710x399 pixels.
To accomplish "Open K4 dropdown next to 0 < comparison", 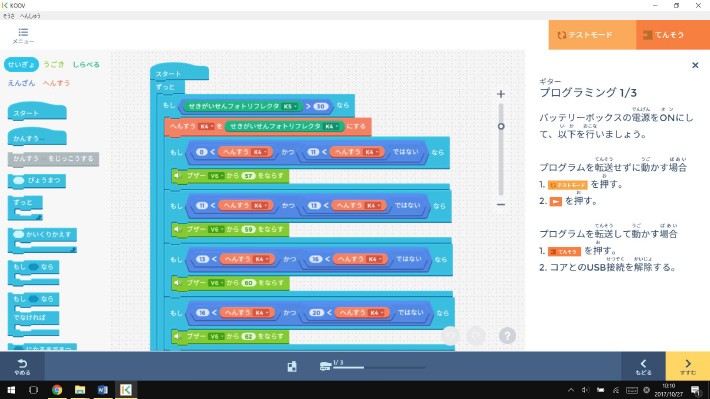I will pos(260,152).
